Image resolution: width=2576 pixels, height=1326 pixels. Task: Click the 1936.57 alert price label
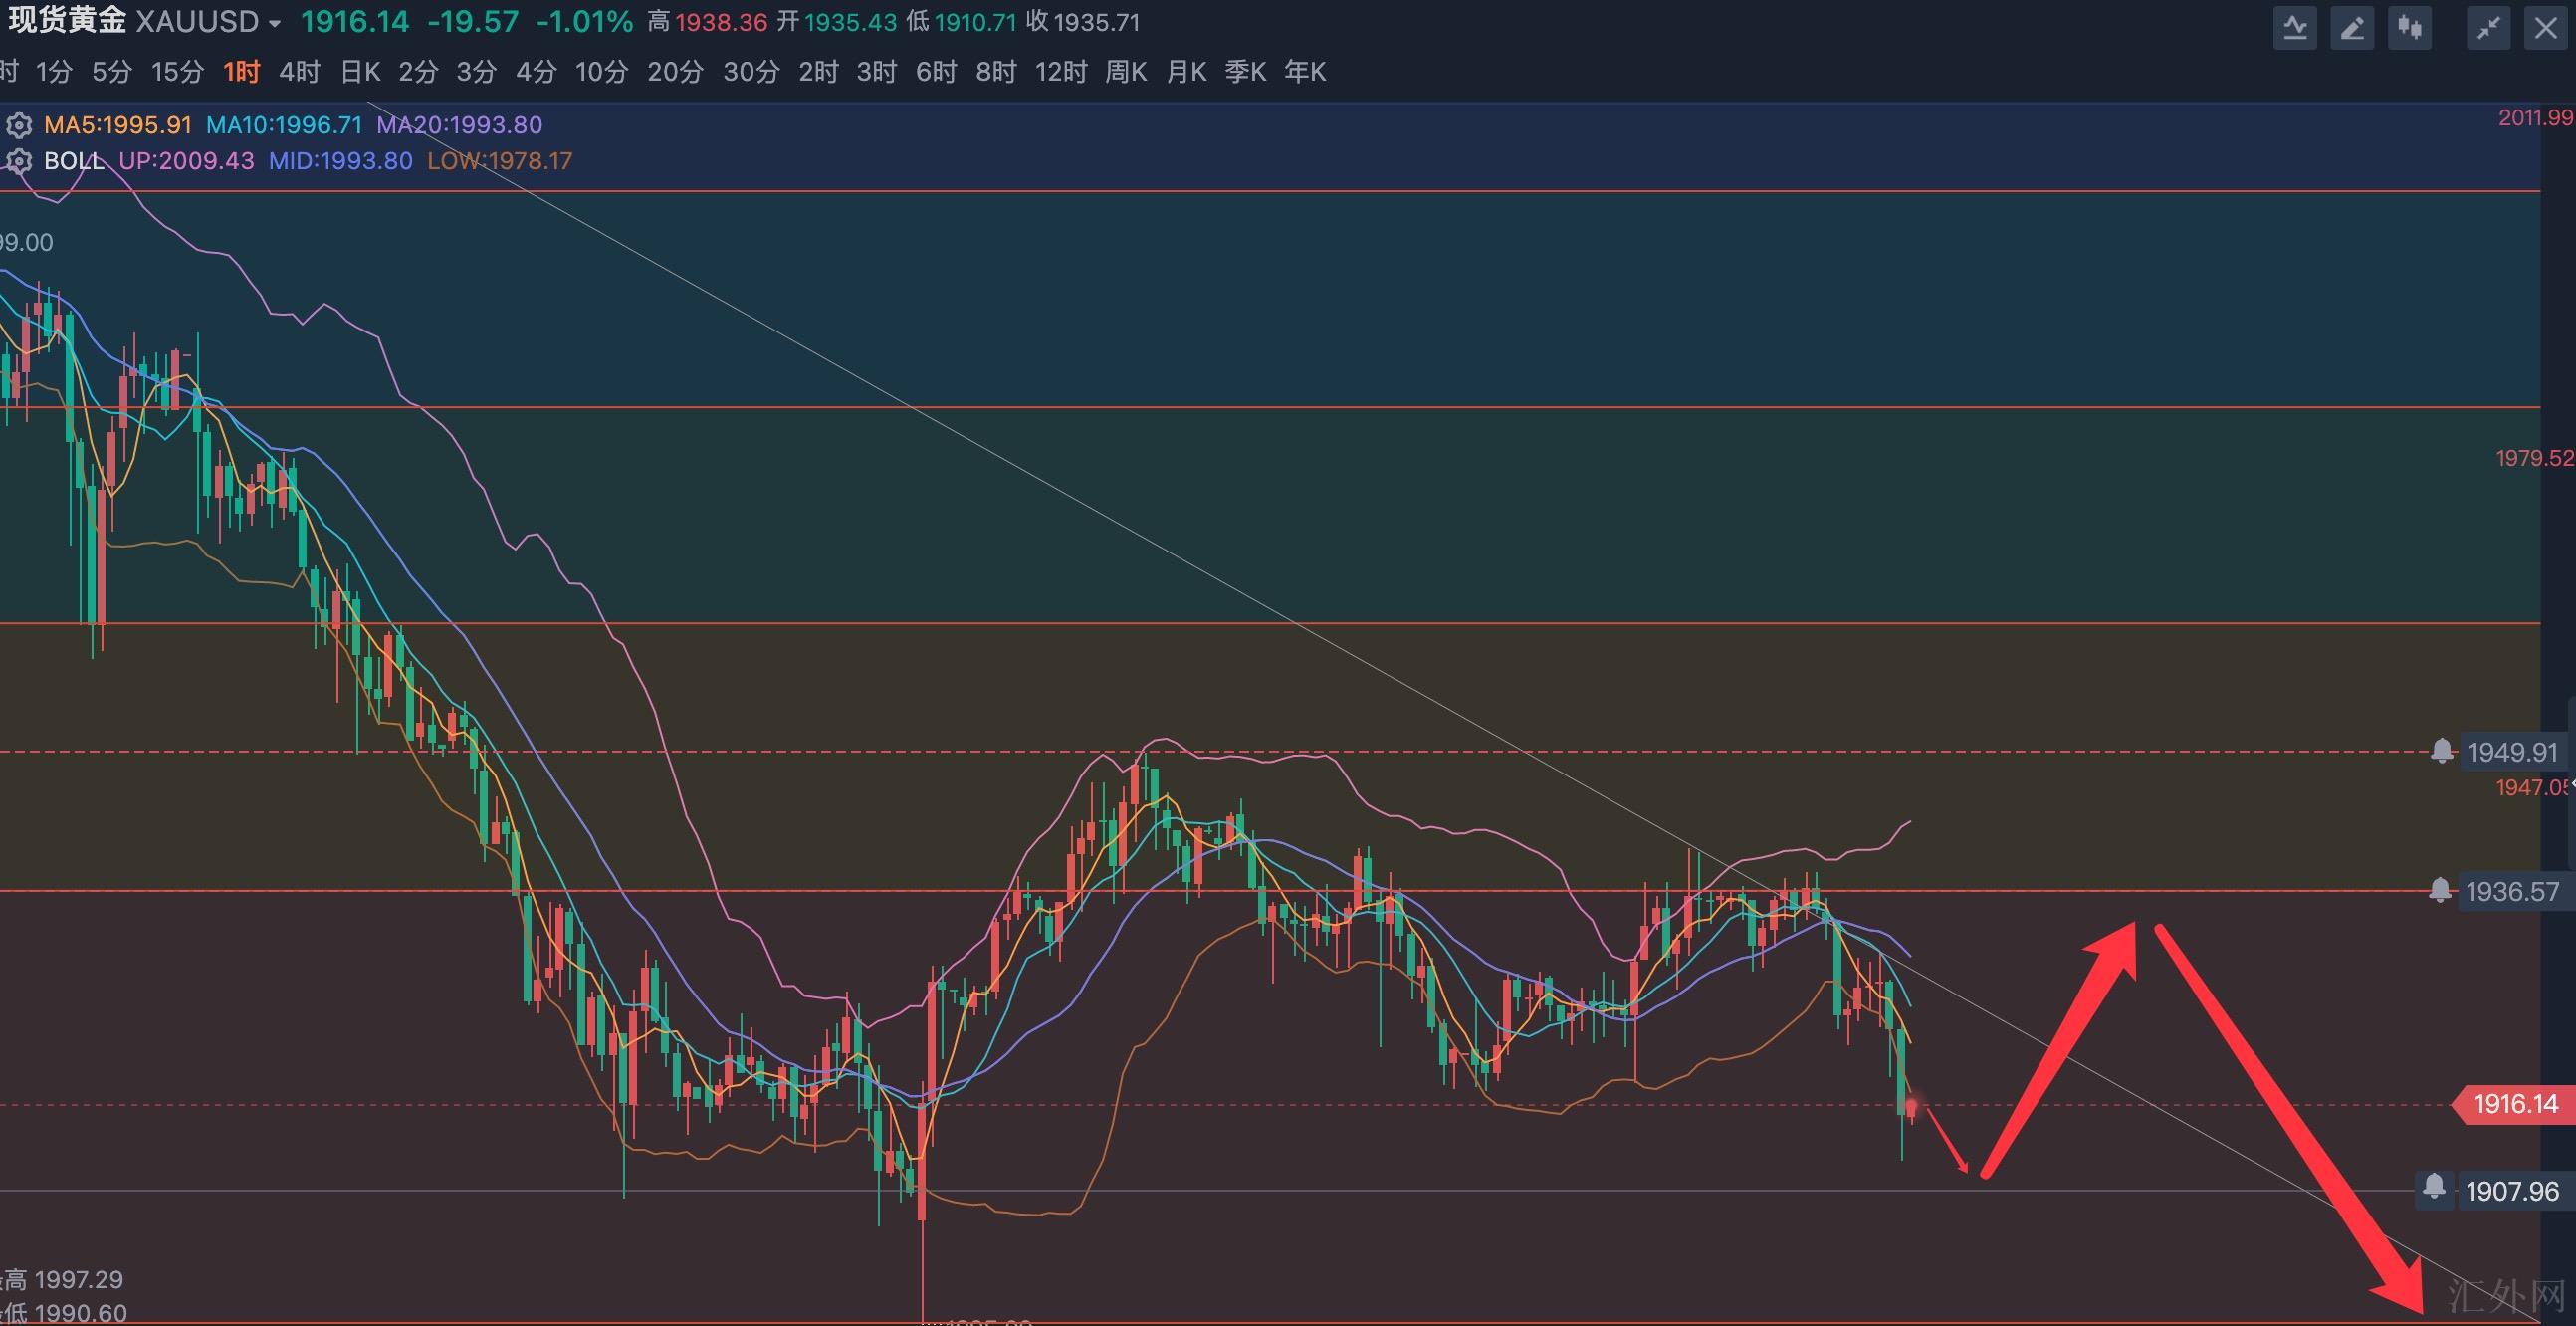pyautogui.click(x=2512, y=891)
